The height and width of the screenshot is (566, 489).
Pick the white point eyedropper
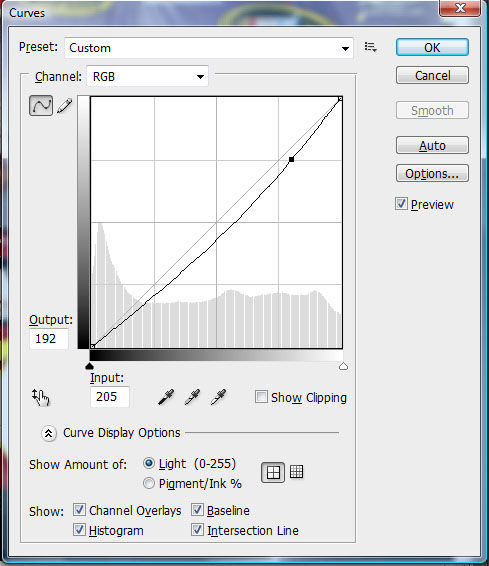(218, 397)
